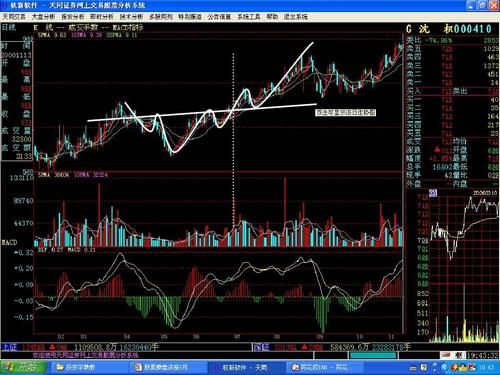Viewport: 500px width, 375px height.
Task: Click small blue icon atop intraday chart
Action: pyautogui.click(x=433, y=193)
